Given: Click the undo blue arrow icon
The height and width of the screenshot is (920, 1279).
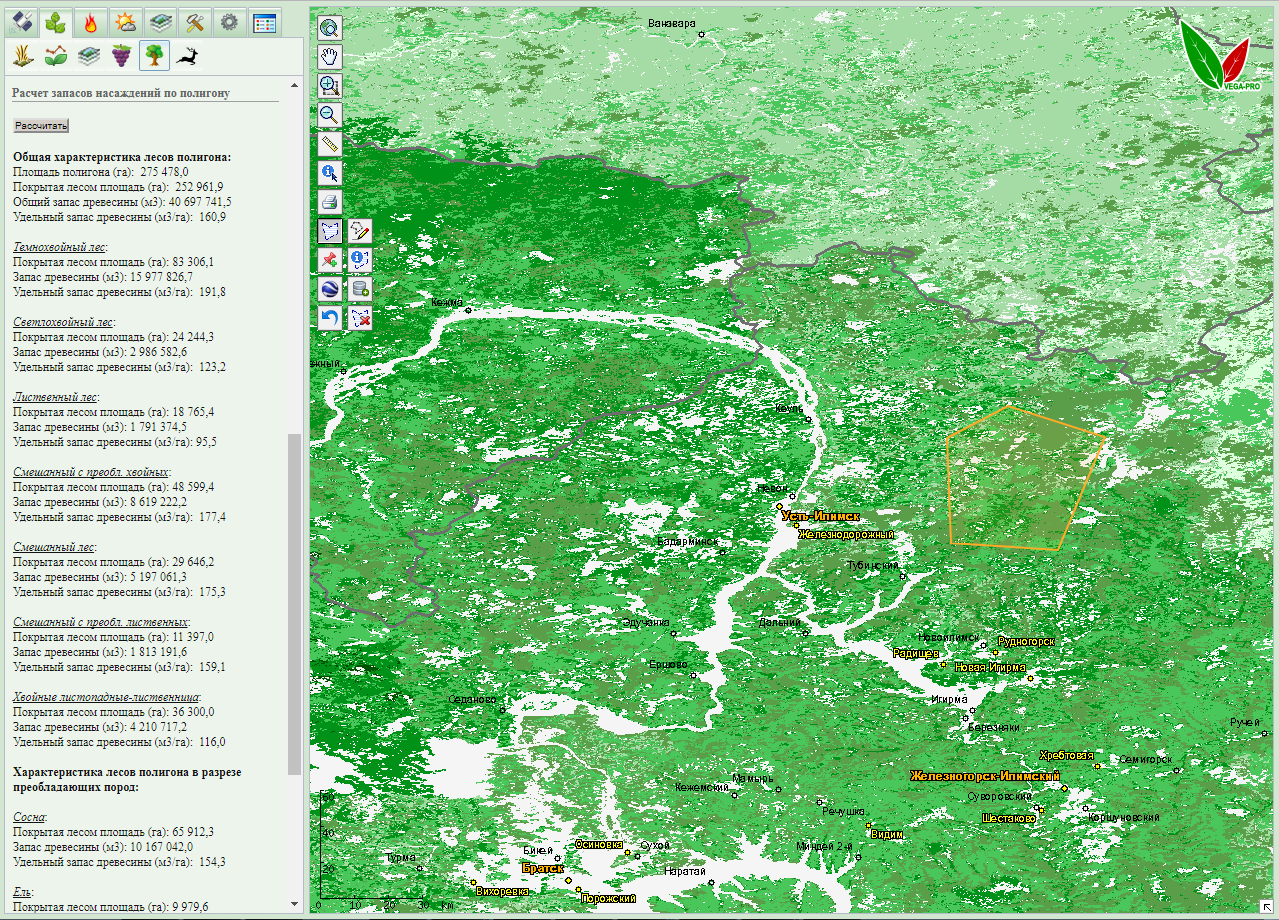Looking at the screenshot, I should [x=329, y=318].
